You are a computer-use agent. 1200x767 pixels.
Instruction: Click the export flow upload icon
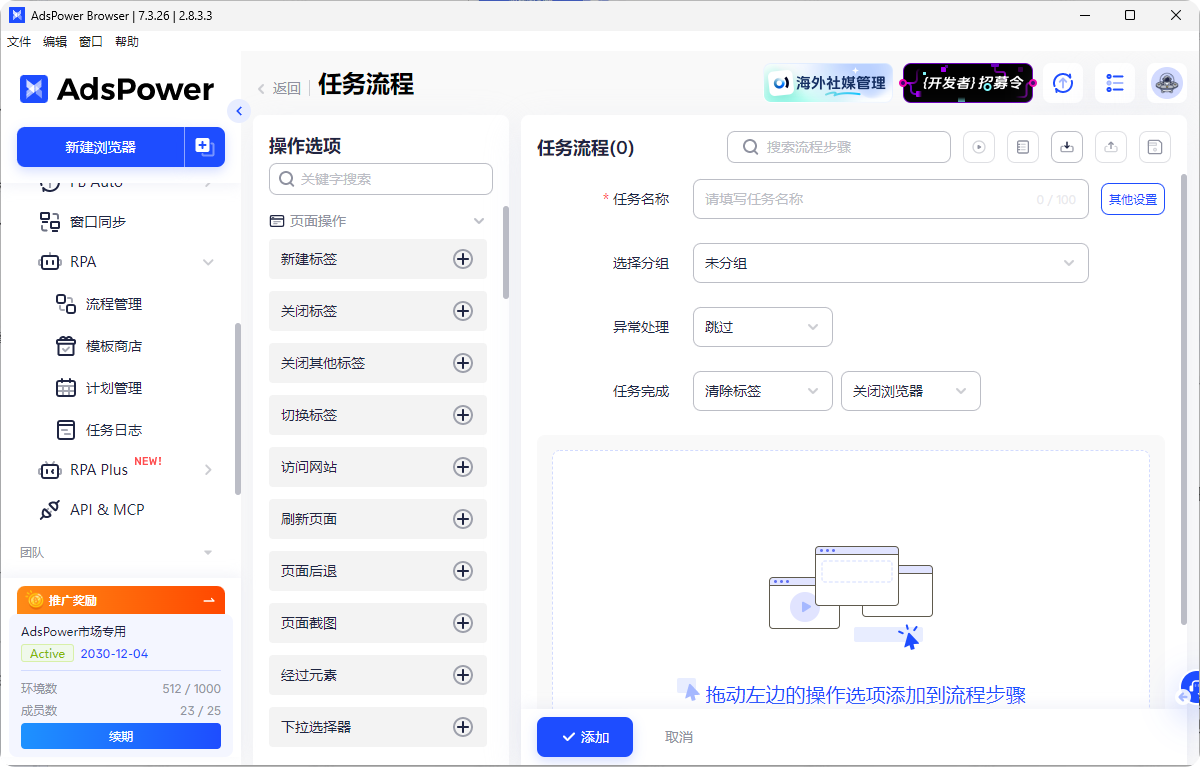pos(1110,147)
